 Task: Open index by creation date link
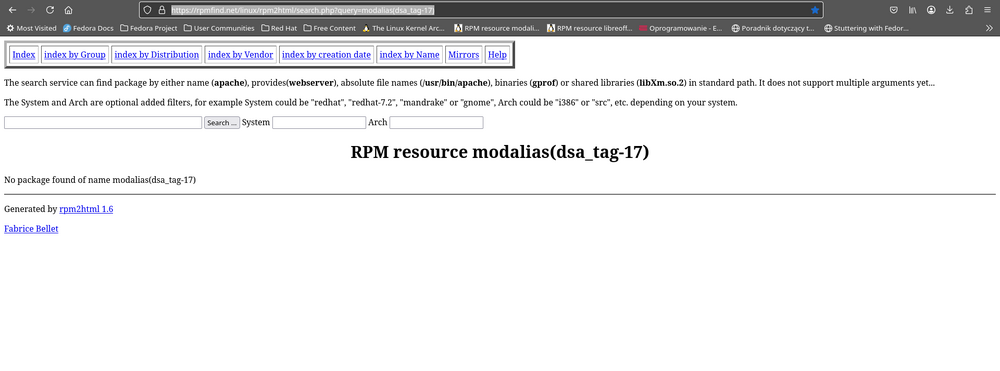326,55
